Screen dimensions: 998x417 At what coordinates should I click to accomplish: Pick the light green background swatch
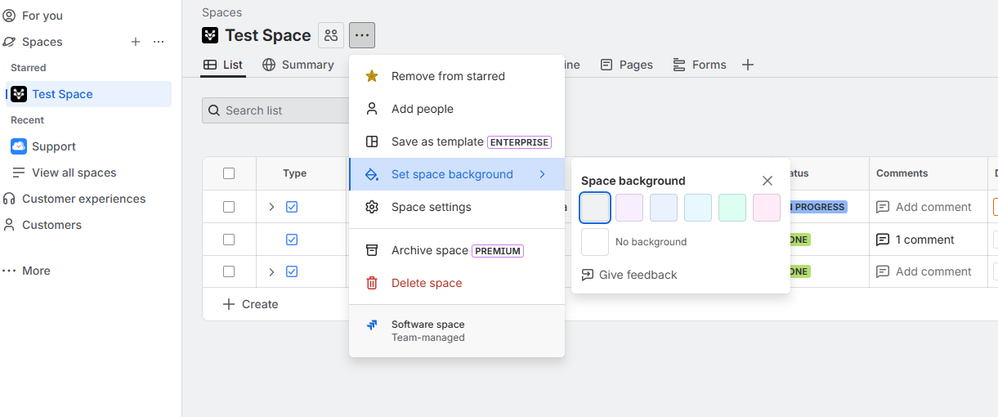(x=732, y=208)
